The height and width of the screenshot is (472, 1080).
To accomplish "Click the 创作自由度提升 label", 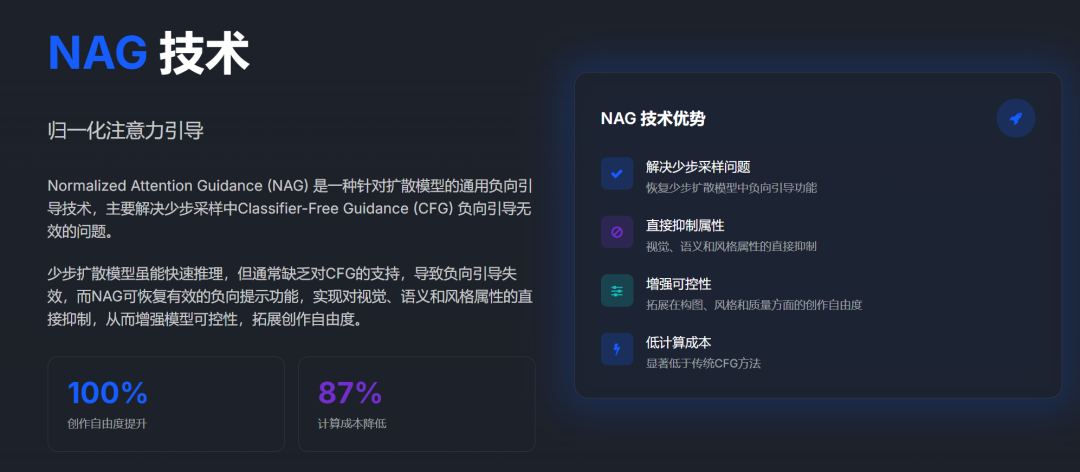I will (107, 423).
